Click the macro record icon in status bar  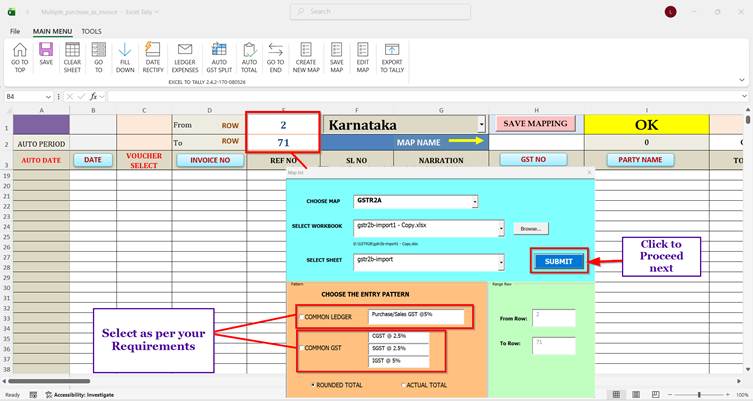(x=33, y=395)
